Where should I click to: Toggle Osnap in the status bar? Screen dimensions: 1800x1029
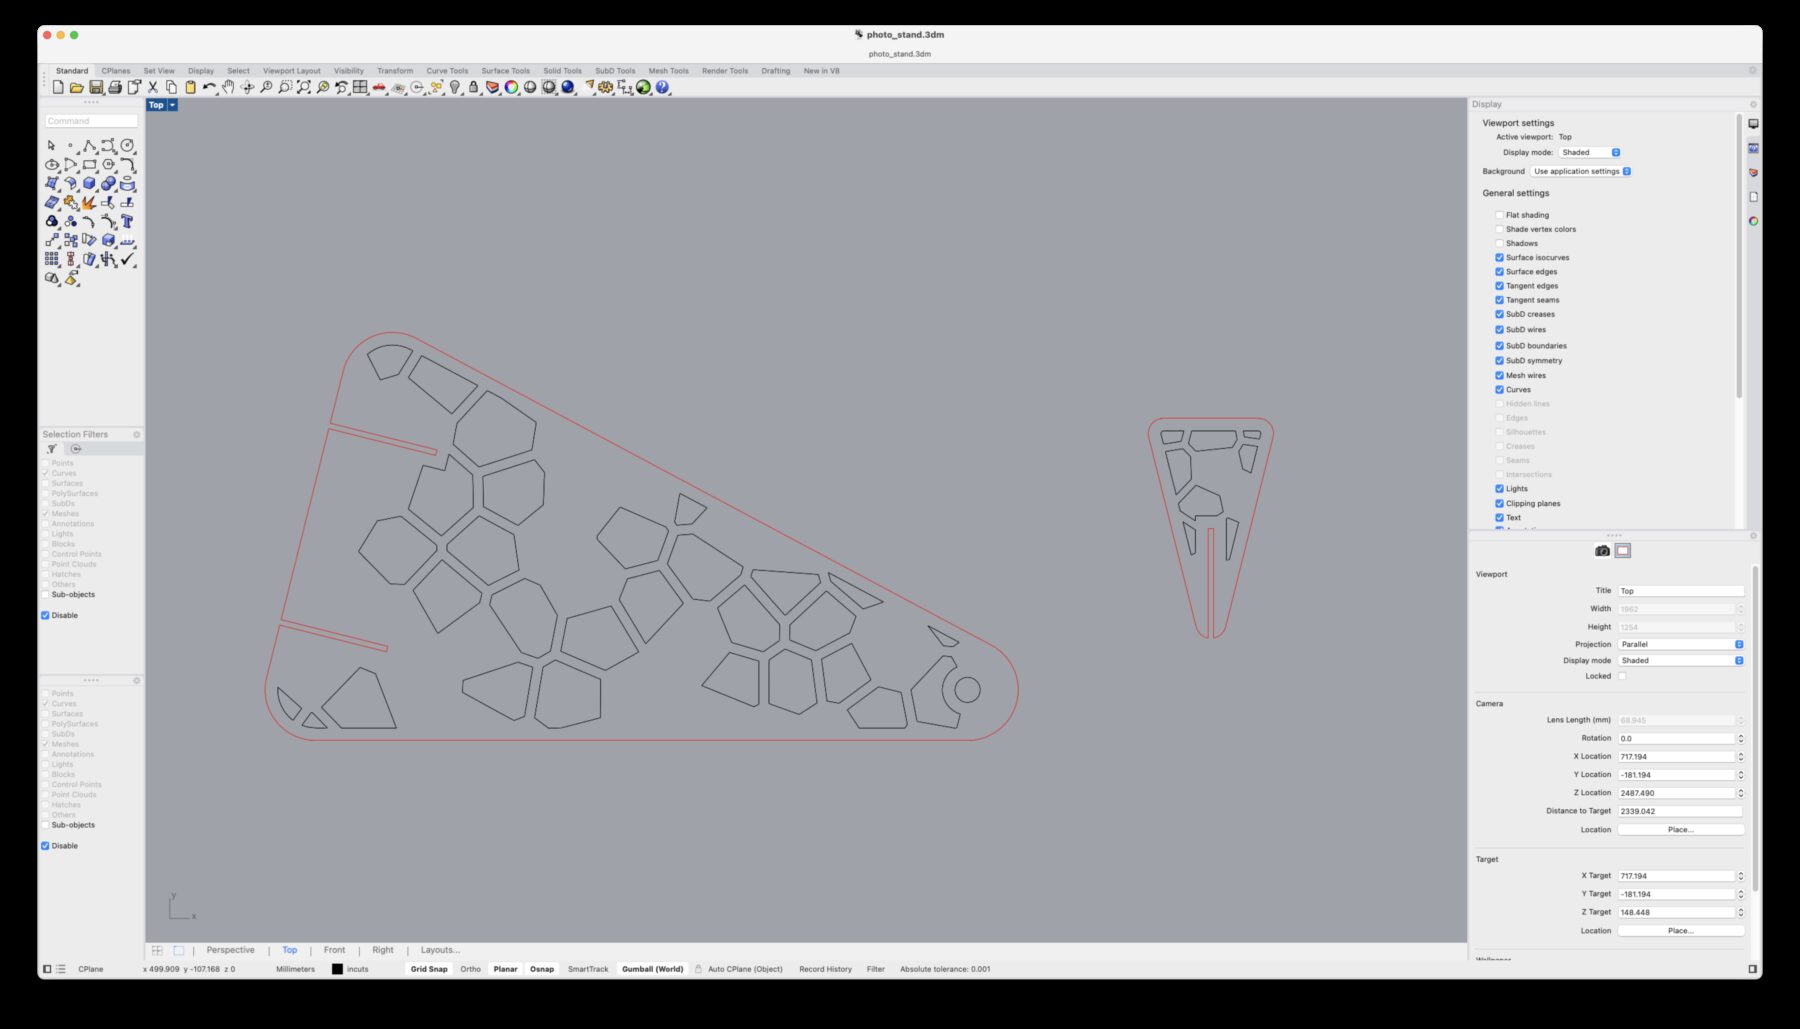click(x=542, y=969)
